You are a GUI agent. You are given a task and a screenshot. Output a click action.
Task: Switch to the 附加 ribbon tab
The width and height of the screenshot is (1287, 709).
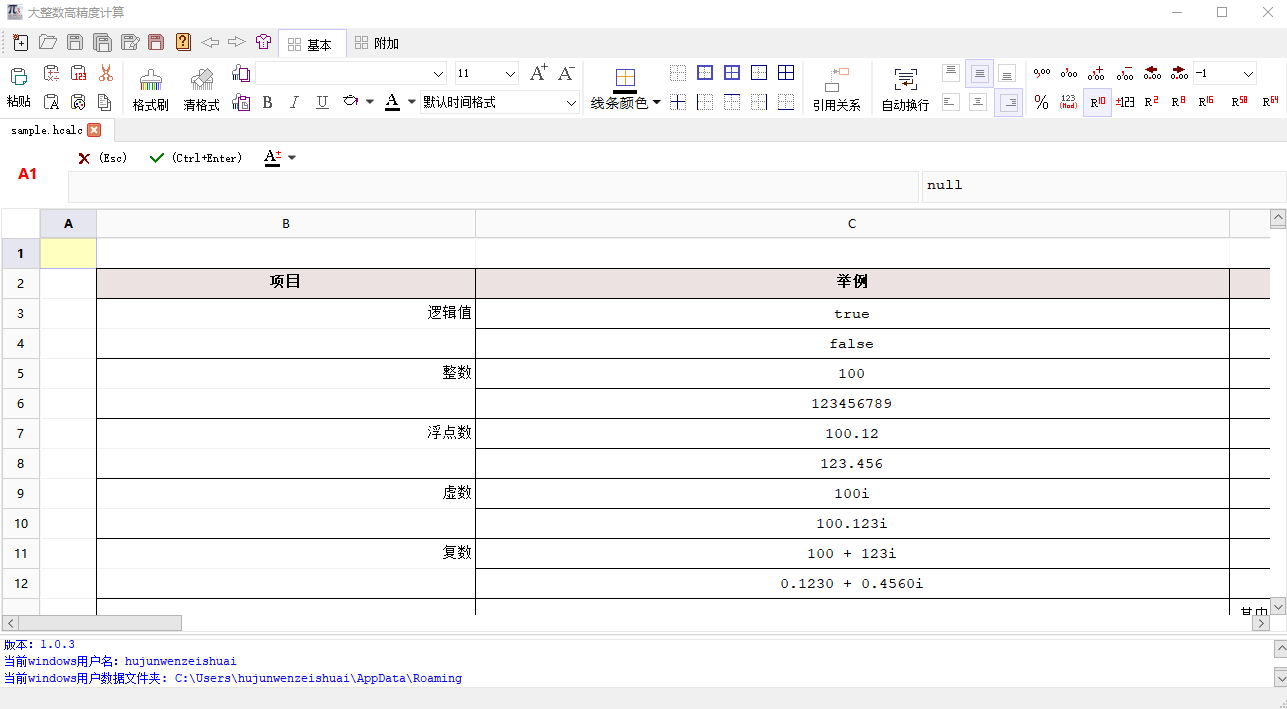(x=378, y=43)
